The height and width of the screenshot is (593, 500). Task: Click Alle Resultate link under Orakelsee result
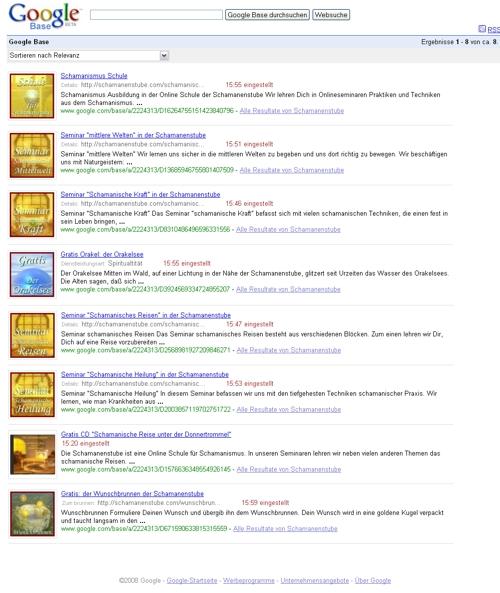[x=288, y=289]
